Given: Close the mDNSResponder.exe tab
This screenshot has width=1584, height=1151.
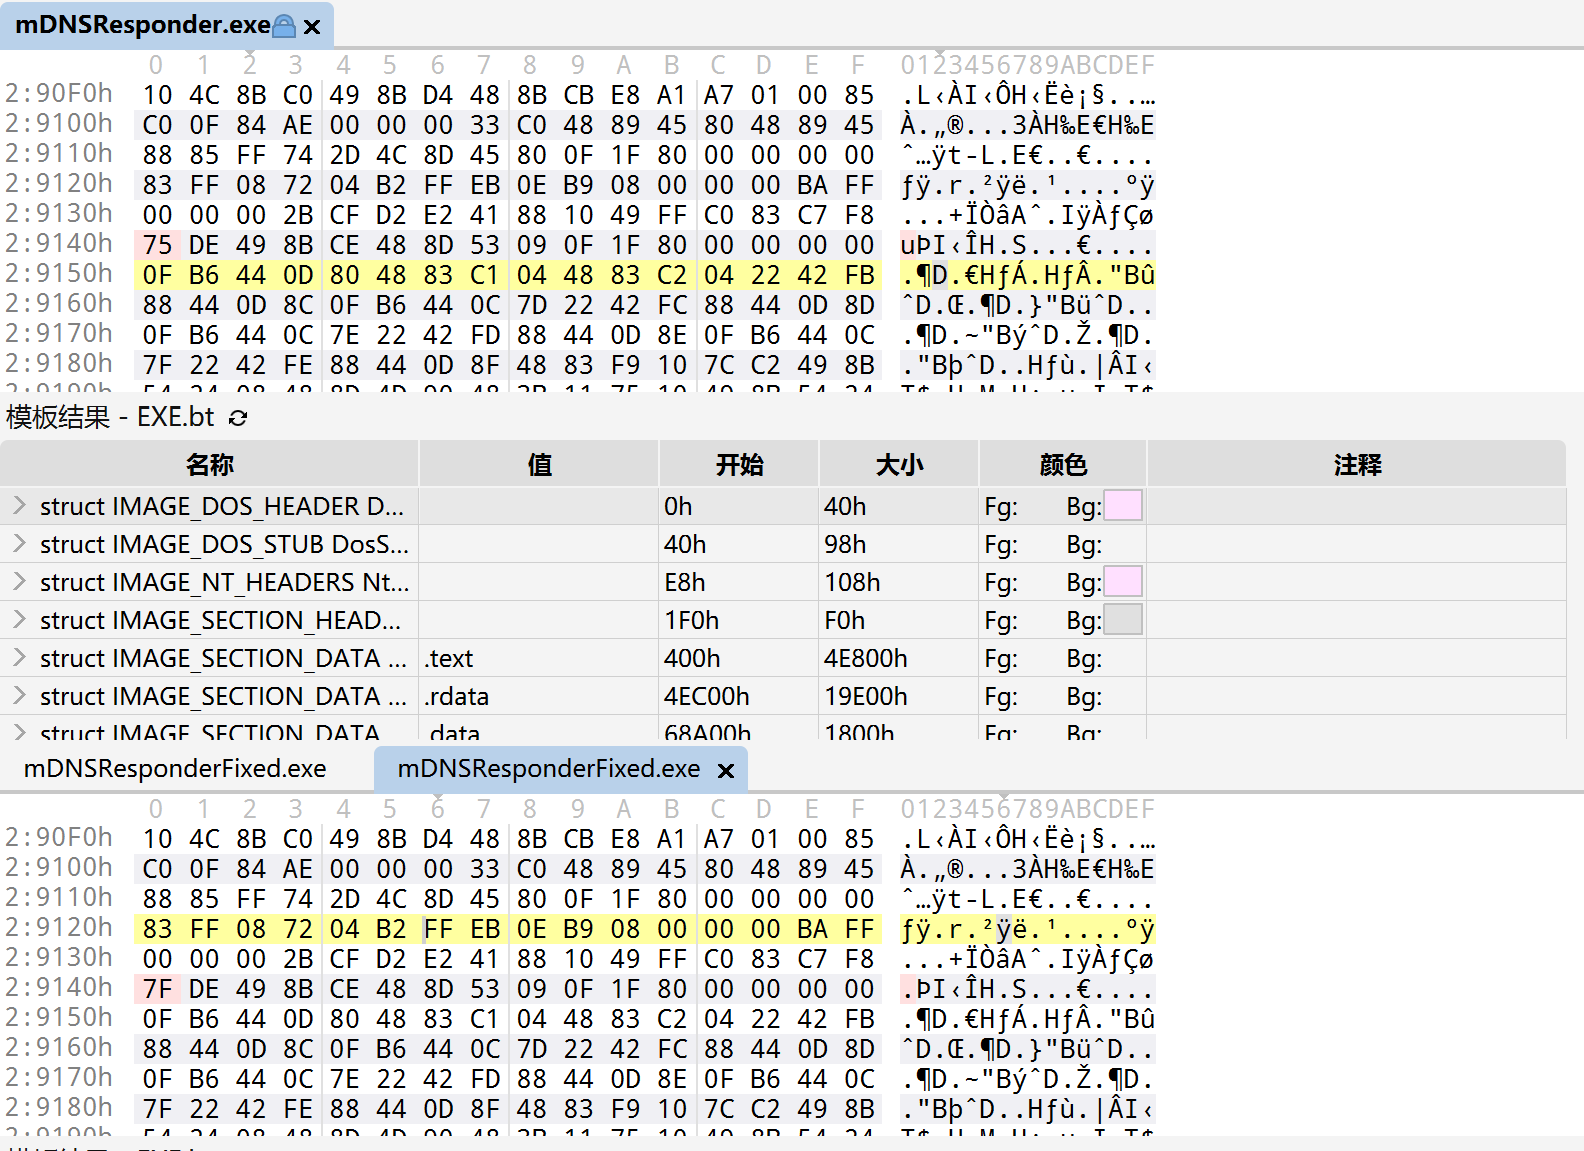Looking at the screenshot, I should tap(312, 27).
